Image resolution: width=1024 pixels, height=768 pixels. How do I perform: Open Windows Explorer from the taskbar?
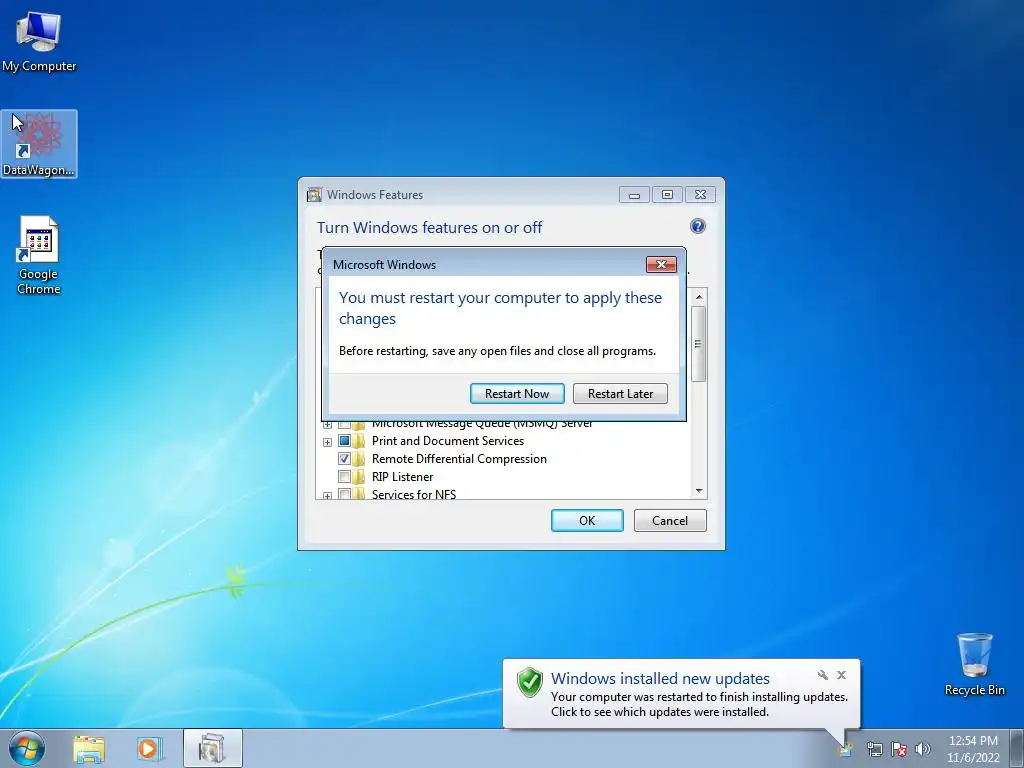(89, 748)
